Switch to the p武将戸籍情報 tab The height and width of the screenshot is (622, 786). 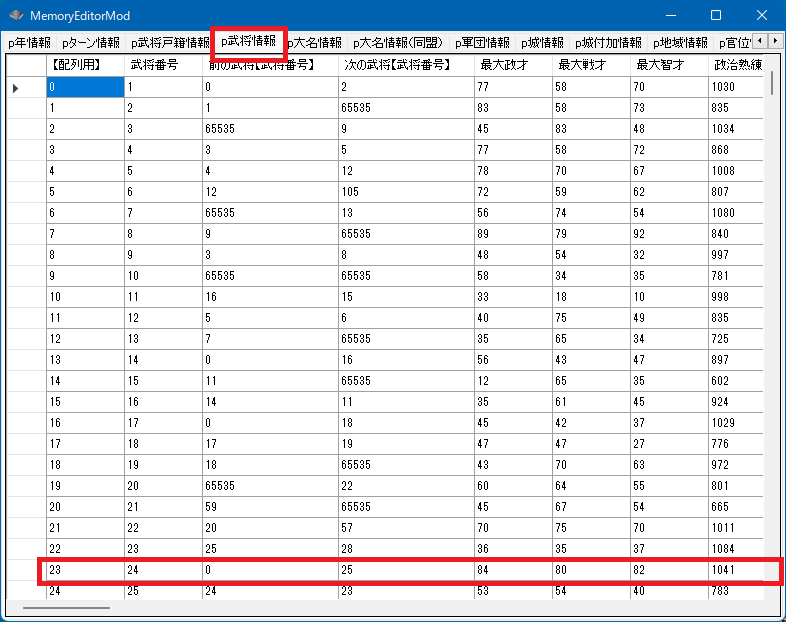coord(169,43)
